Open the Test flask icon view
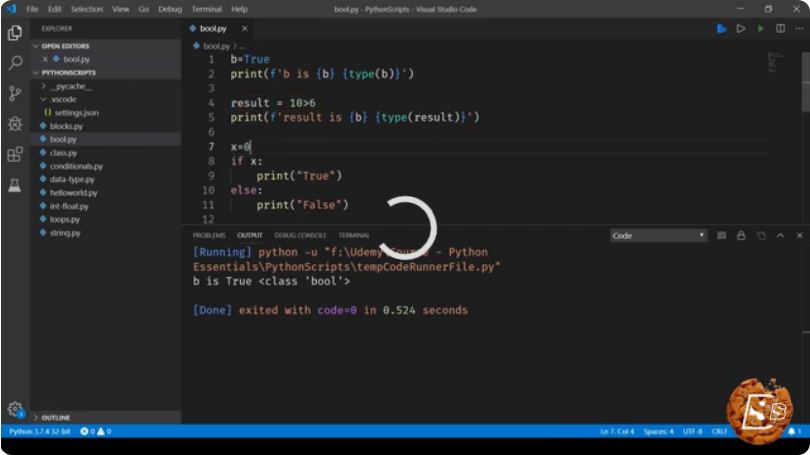The width and height of the screenshot is (810, 455). 15,185
